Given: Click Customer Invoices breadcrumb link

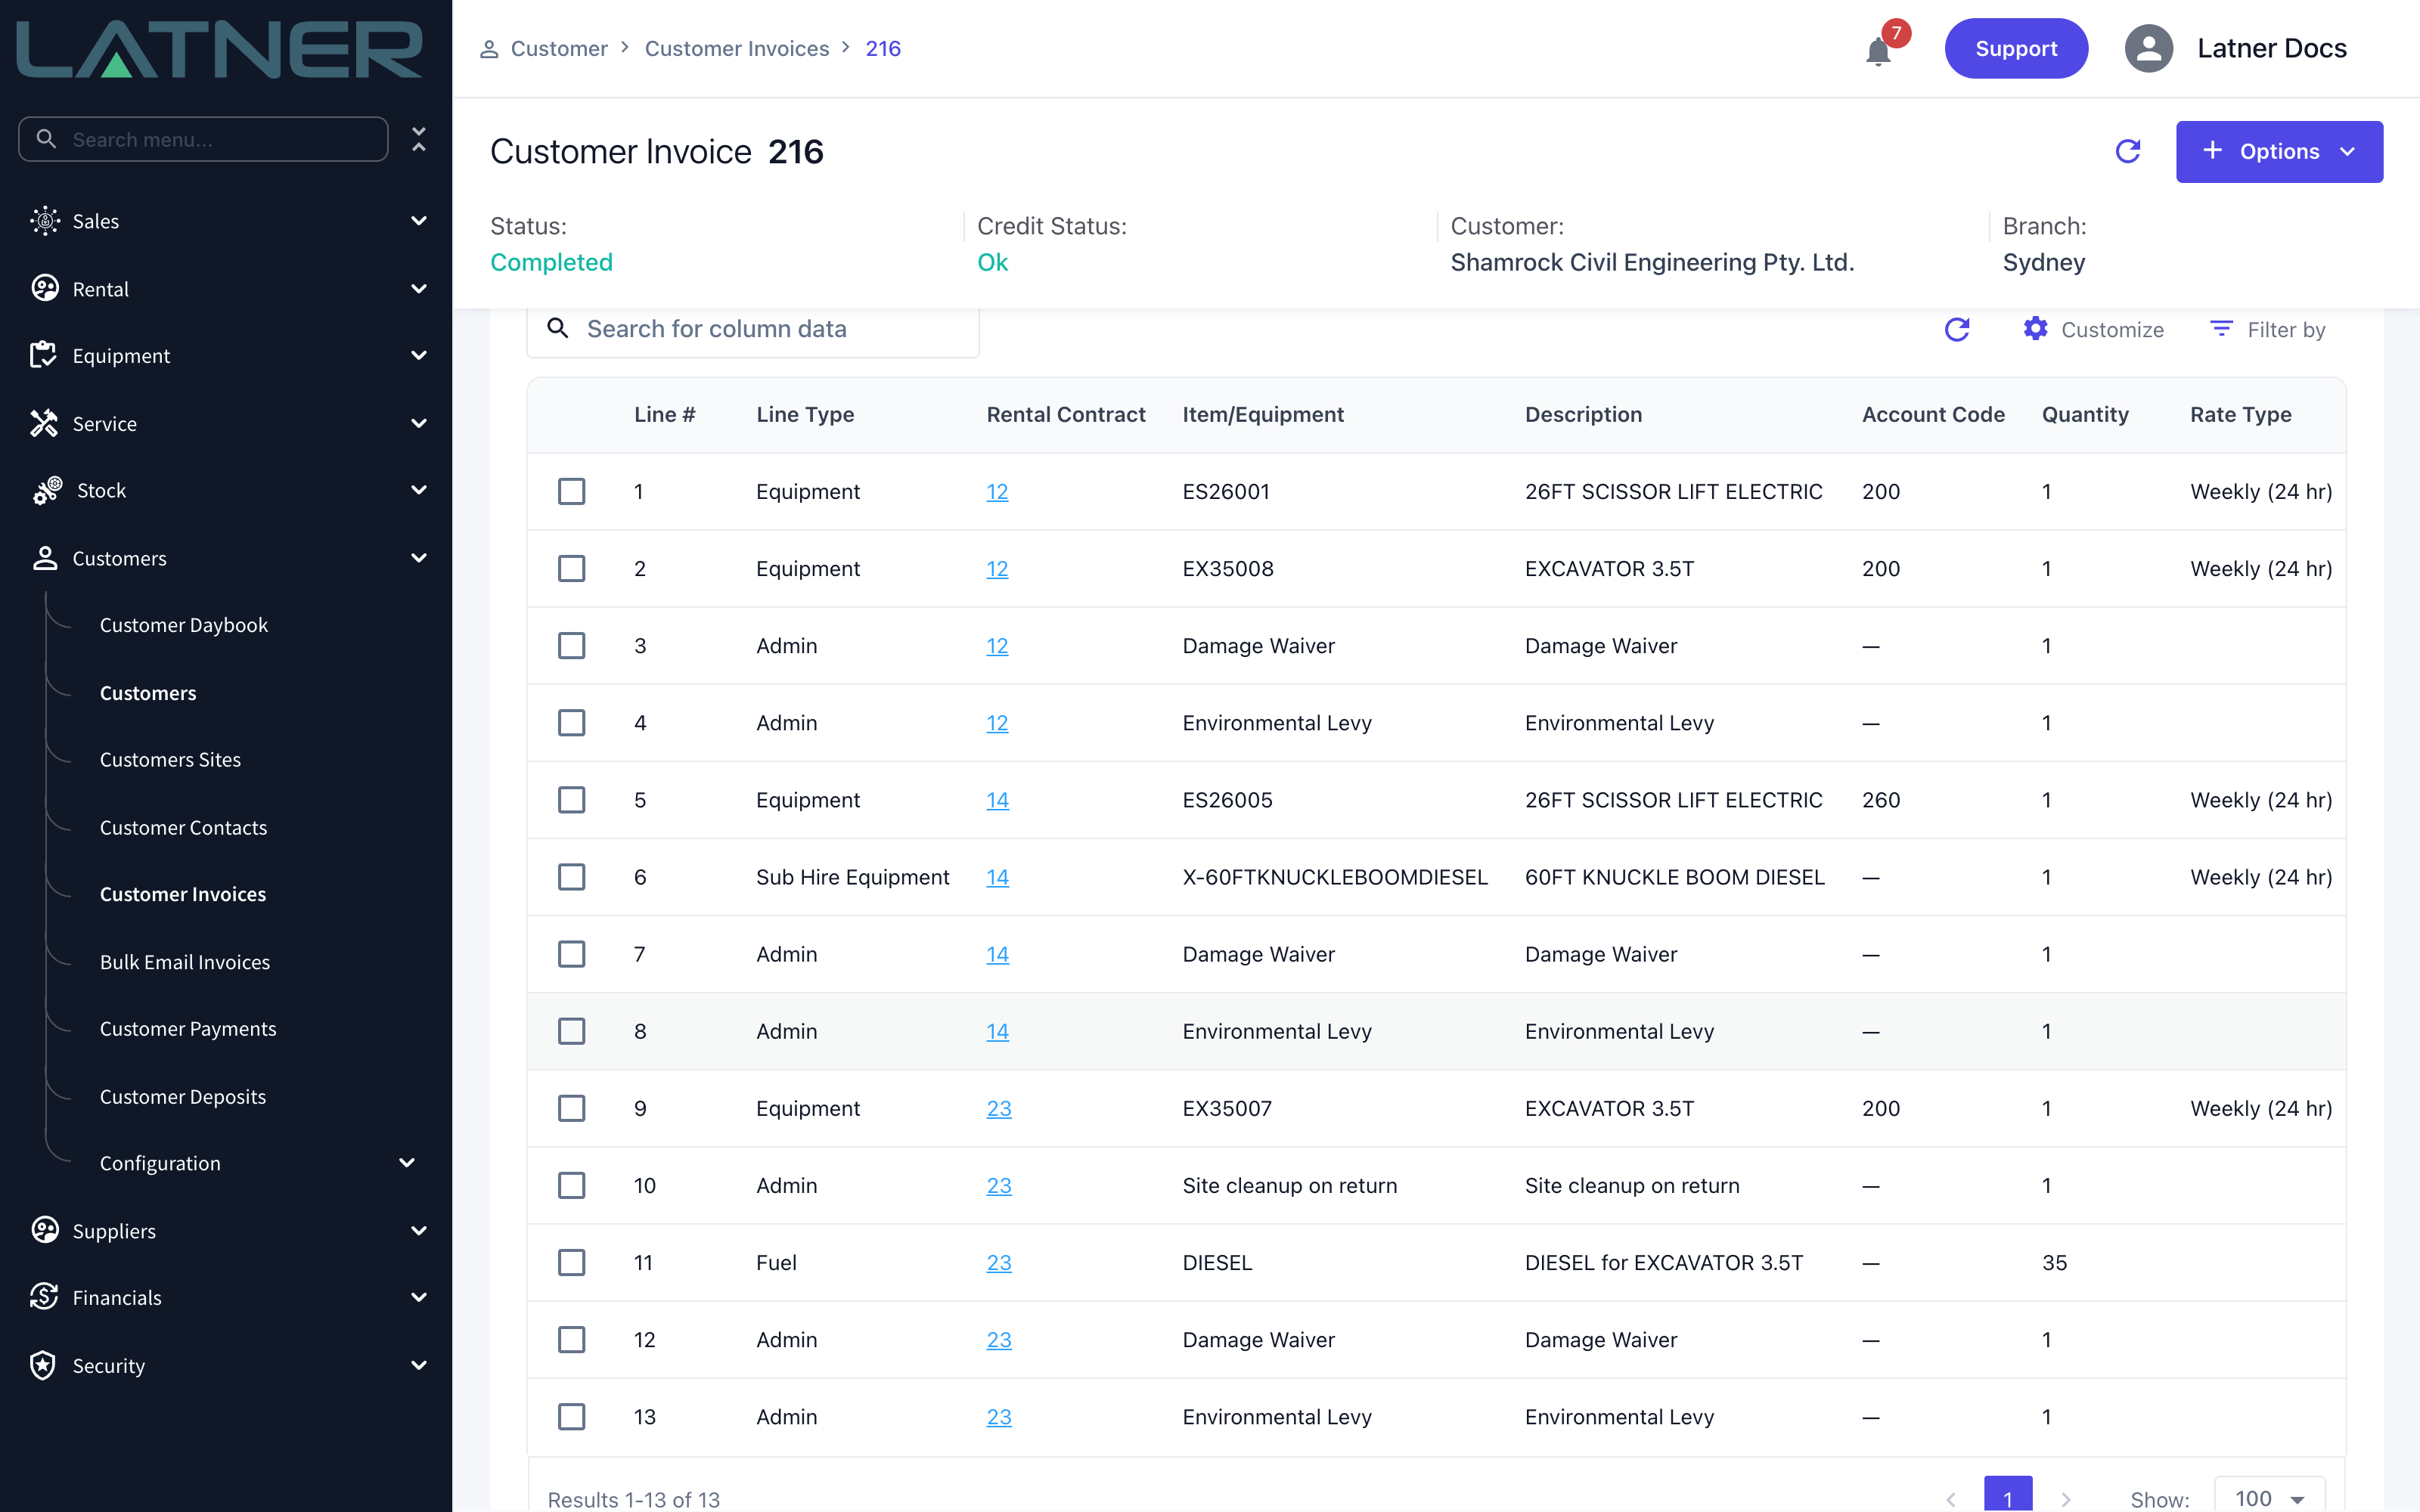Looking at the screenshot, I should coord(736,48).
